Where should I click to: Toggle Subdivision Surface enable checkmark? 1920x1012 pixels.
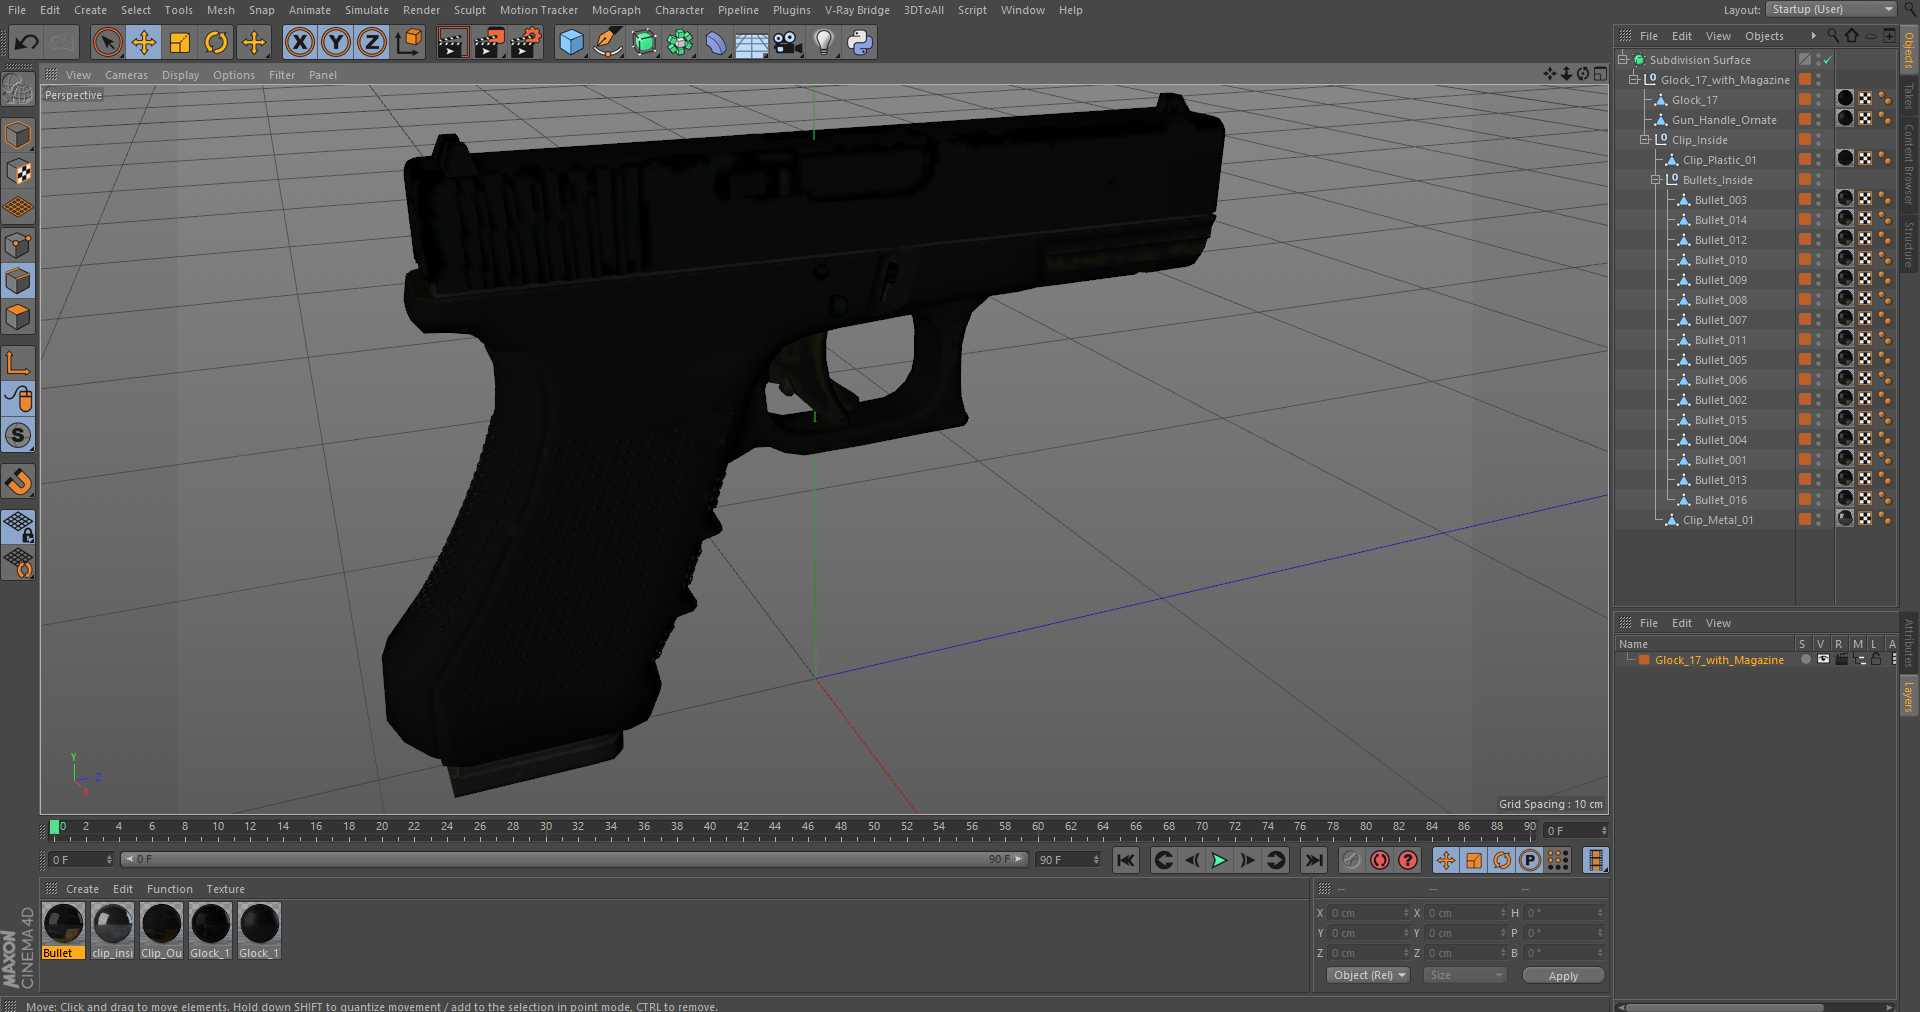1827,60
